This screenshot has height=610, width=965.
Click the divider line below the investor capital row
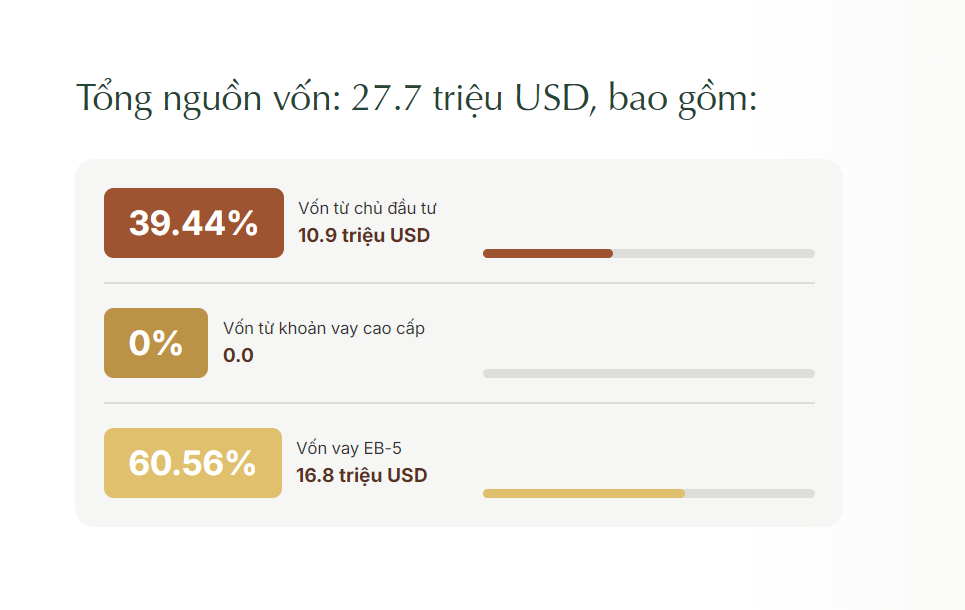click(459, 283)
